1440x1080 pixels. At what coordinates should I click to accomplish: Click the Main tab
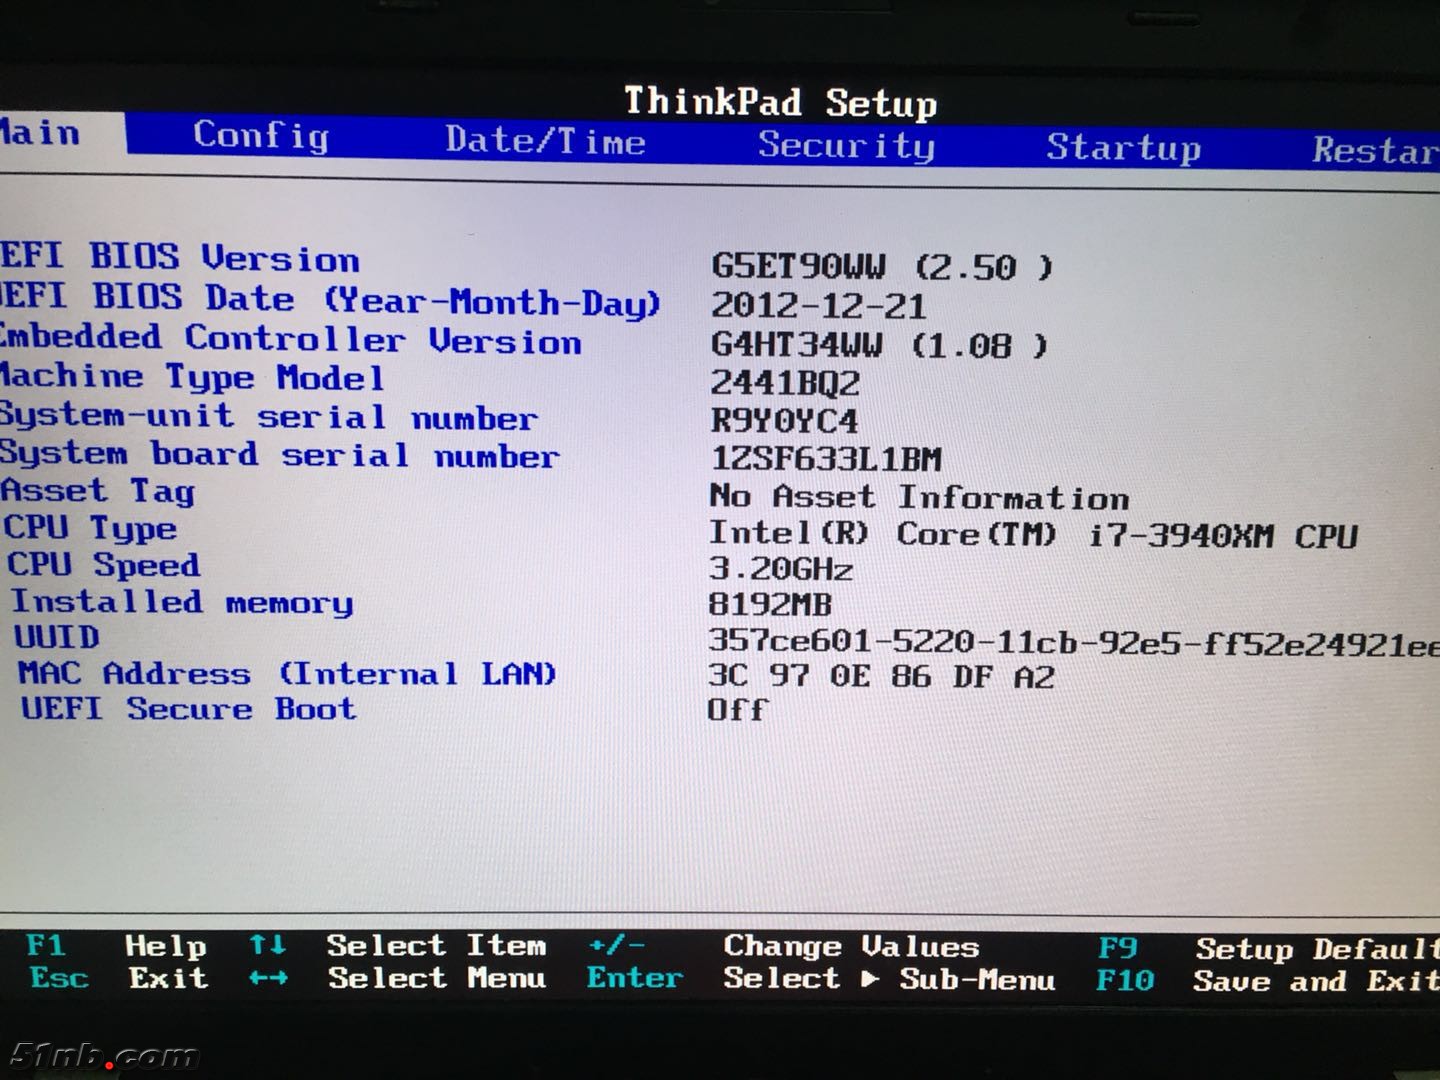pos(40,132)
